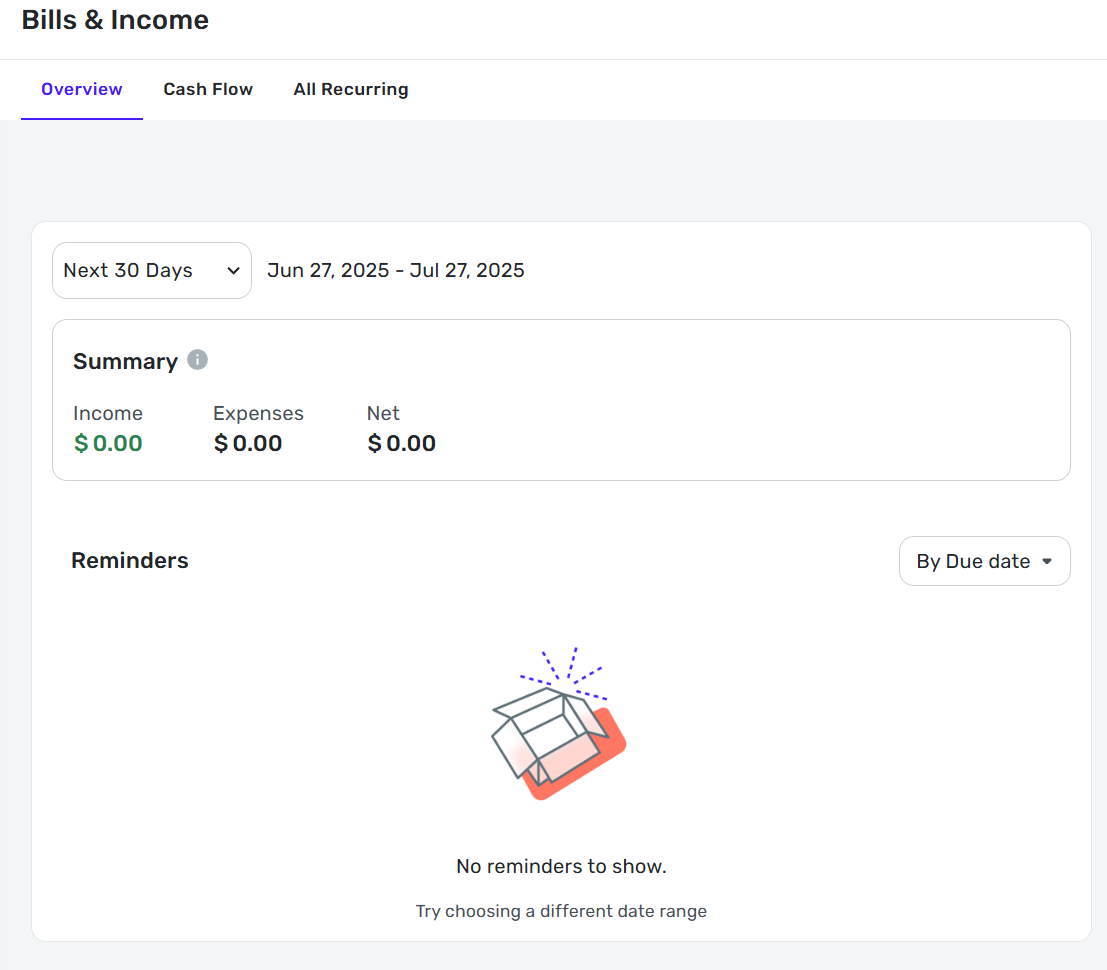Click the Bills & Income page heading
Image resolution: width=1107 pixels, height=970 pixels.
pyautogui.click(x=115, y=20)
